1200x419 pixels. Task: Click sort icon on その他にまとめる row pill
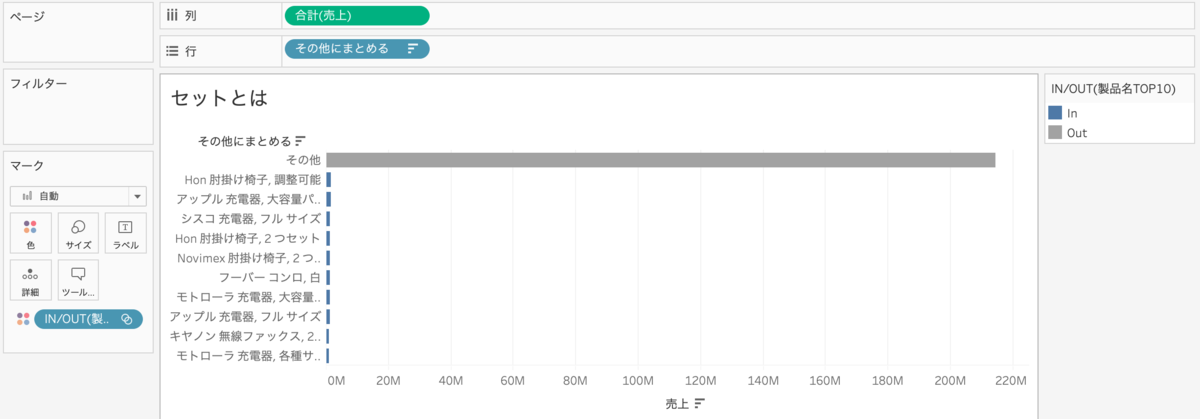pos(412,49)
